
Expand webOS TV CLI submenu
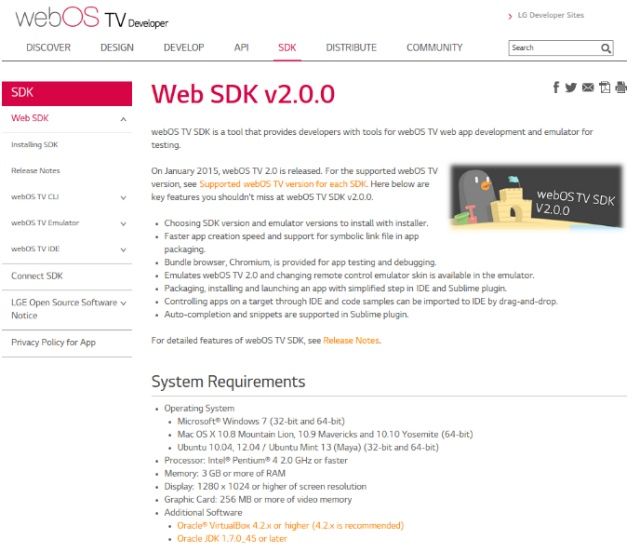tap(123, 198)
